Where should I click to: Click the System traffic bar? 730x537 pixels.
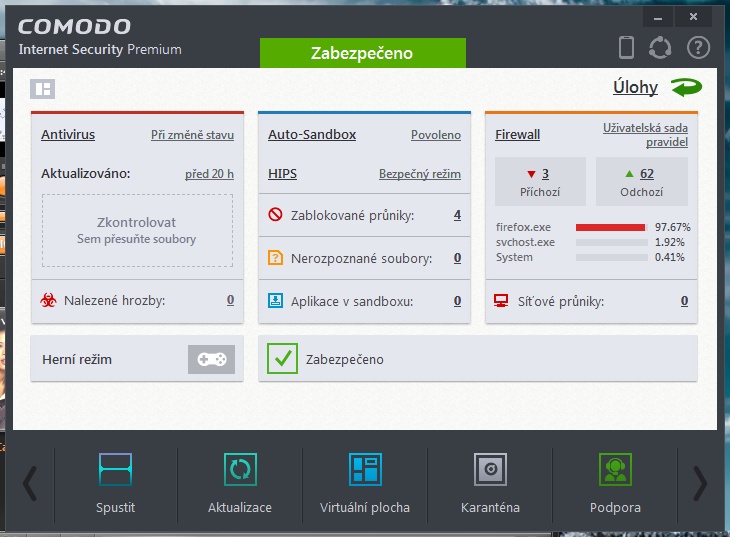[611, 257]
